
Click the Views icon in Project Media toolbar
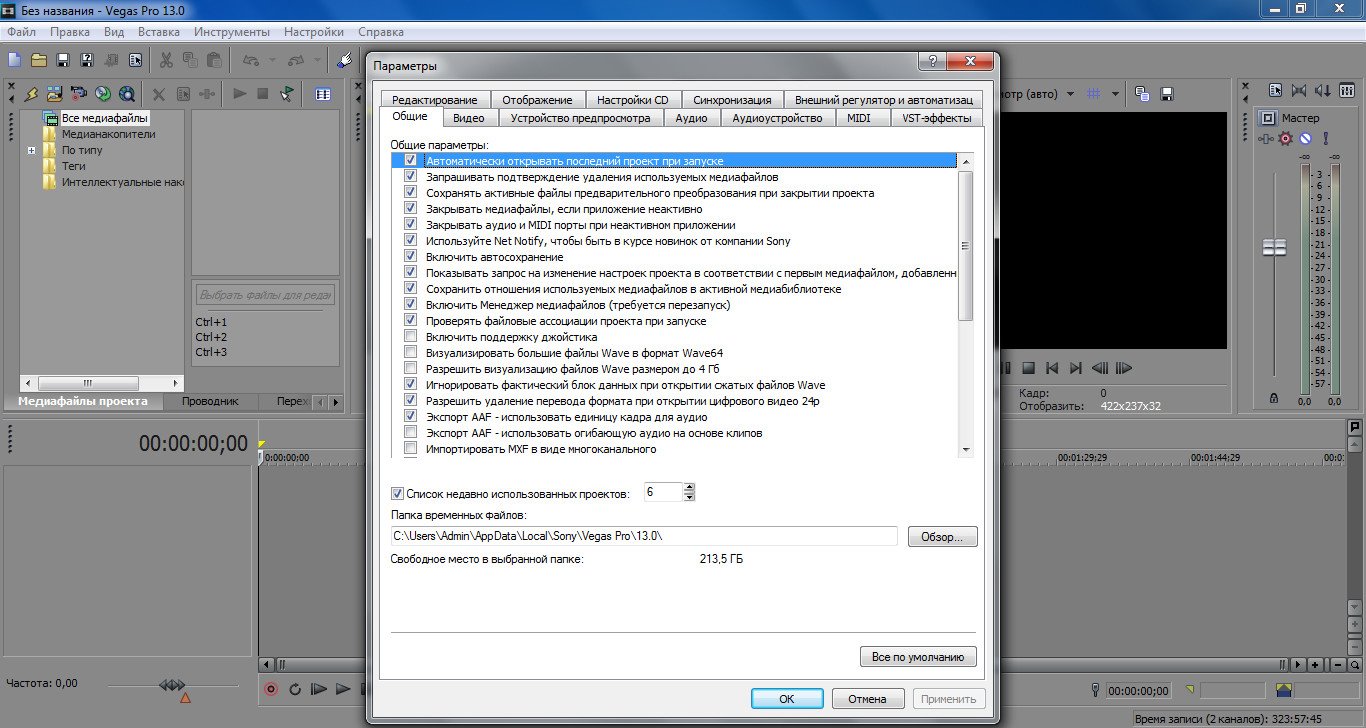click(323, 94)
